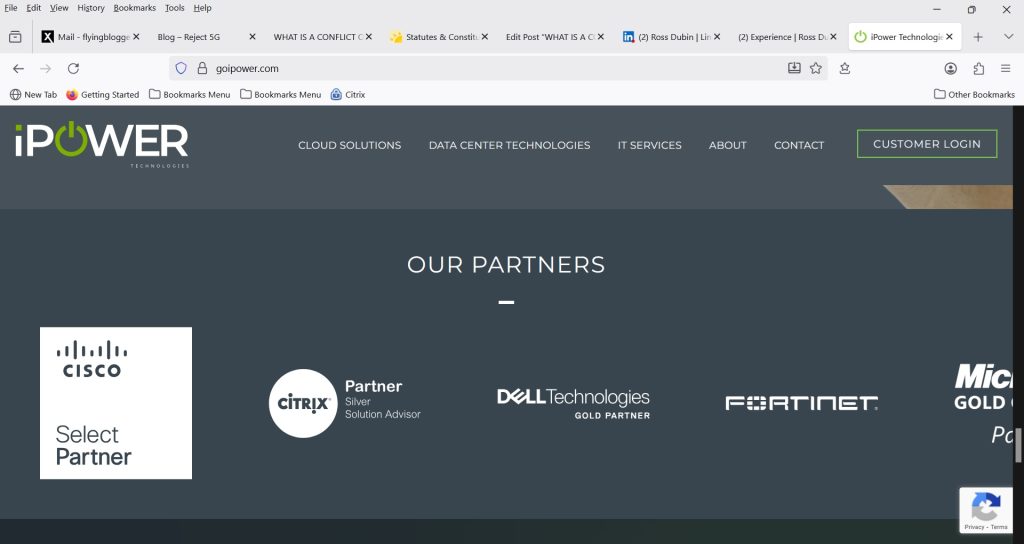The width and height of the screenshot is (1024, 544).
Task: Open the hamburger application menu
Action: (1006, 69)
